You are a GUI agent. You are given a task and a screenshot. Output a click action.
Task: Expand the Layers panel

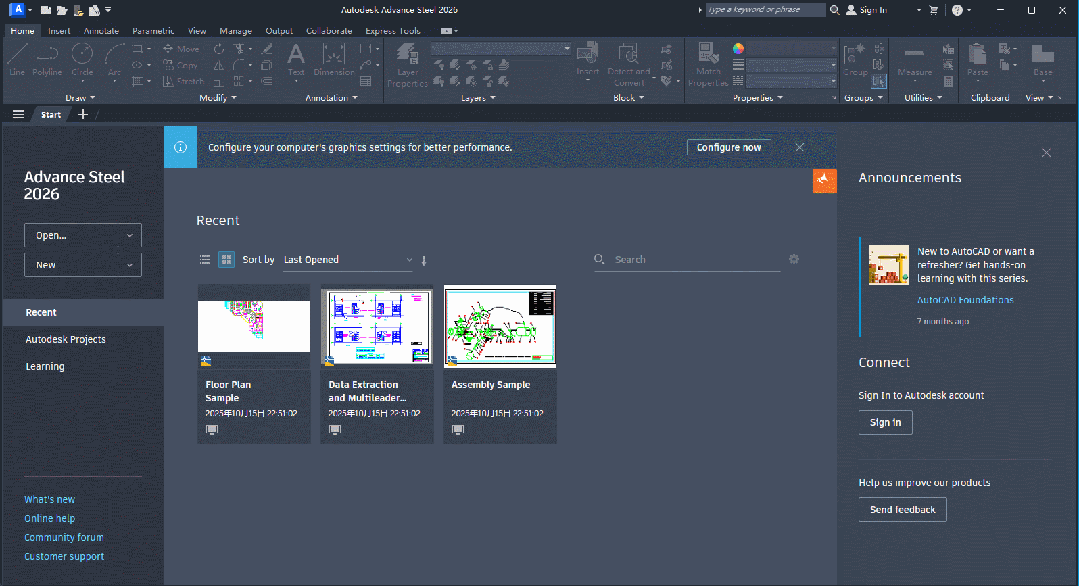[x=478, y=98]
